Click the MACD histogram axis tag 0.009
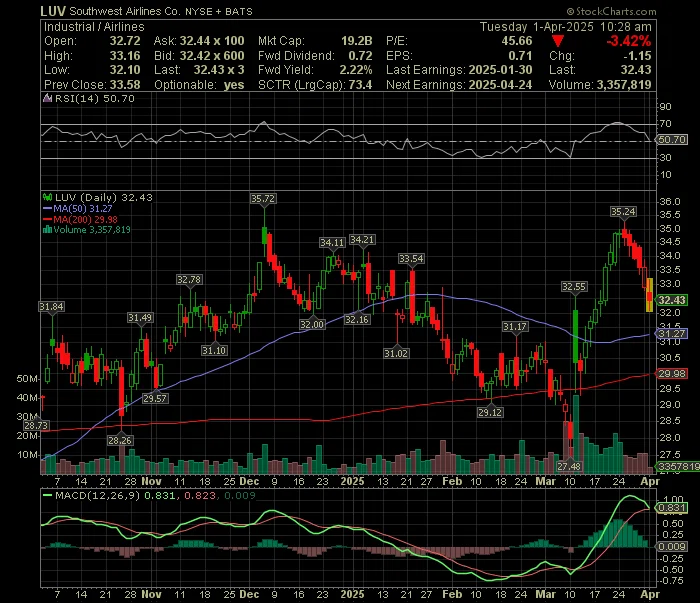 672,547
